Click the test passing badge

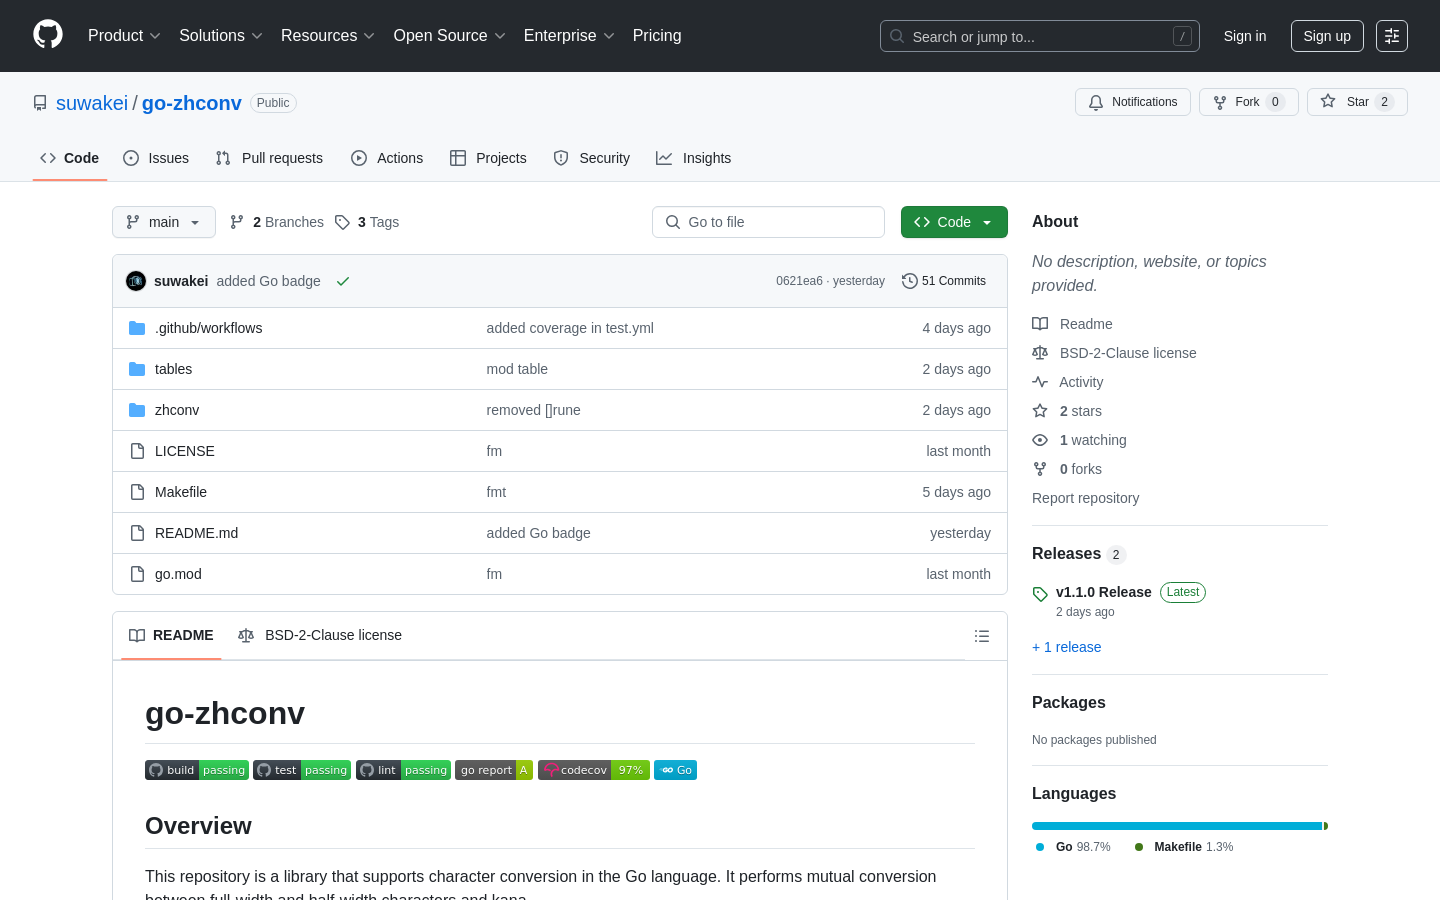point(302,770)
